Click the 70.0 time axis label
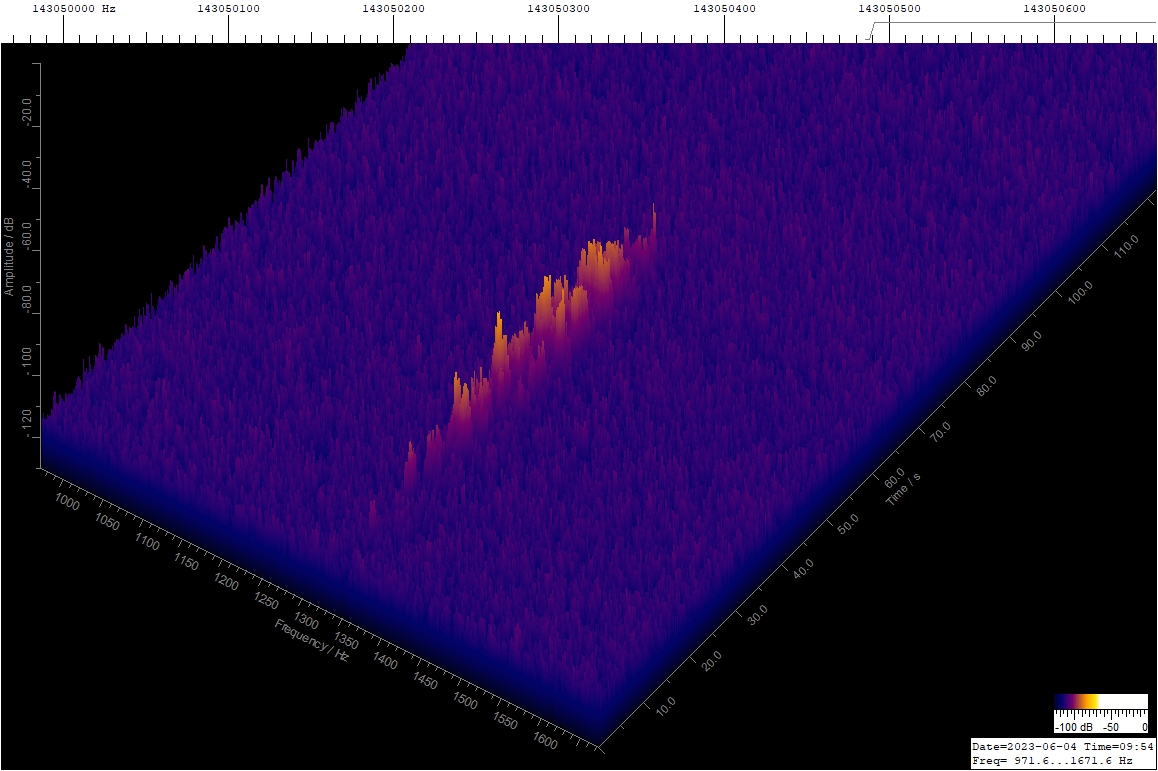 [940, 432]
